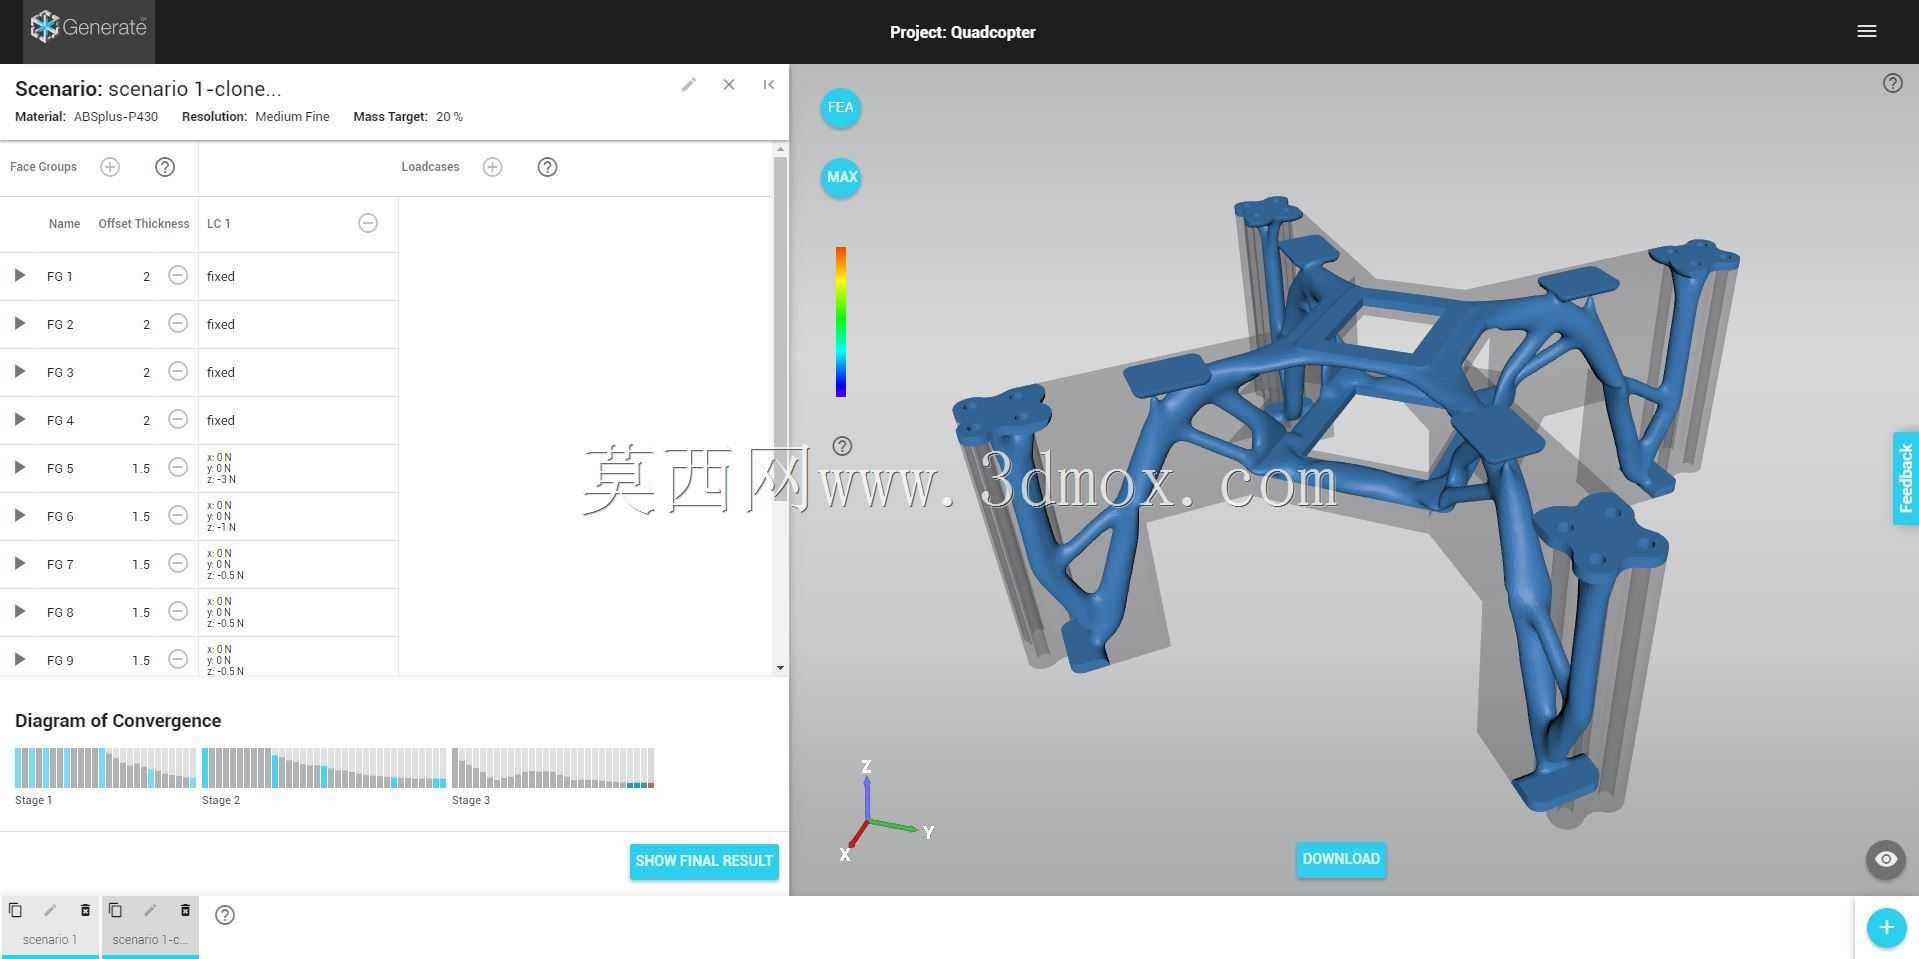Expand face group FG 4
The height and width of the screenshot is (959, 1919).
pos(19,419)
